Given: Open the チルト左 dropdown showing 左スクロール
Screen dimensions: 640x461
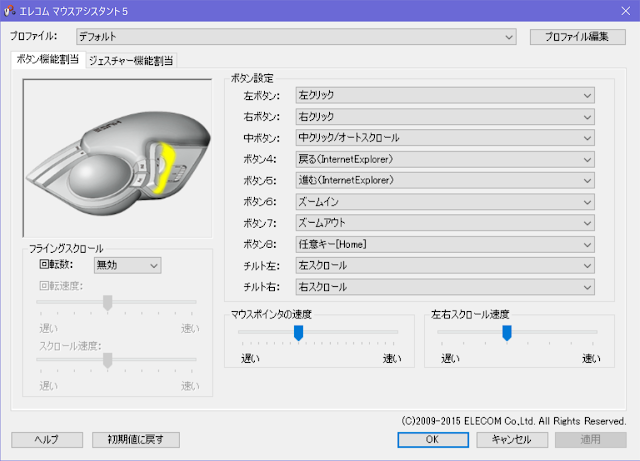Looking at the screenshot, I should [445, 266].
